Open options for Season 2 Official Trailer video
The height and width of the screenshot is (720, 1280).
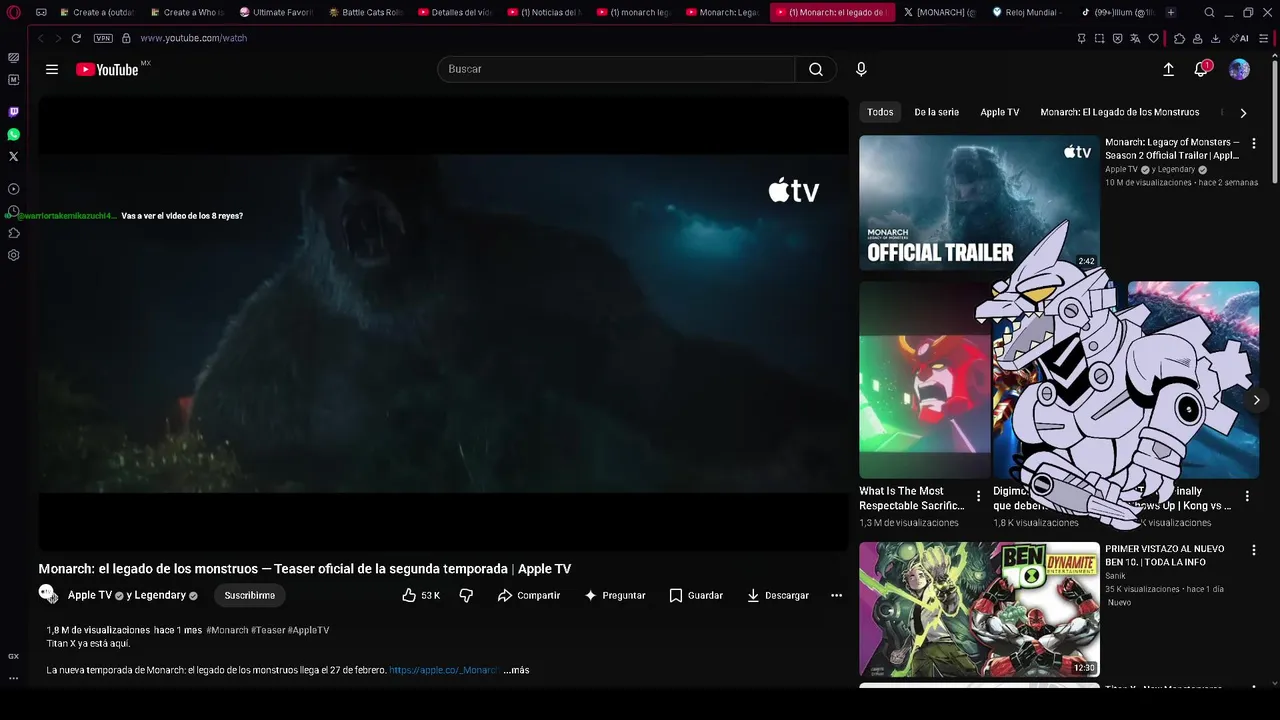point(1254,143)
